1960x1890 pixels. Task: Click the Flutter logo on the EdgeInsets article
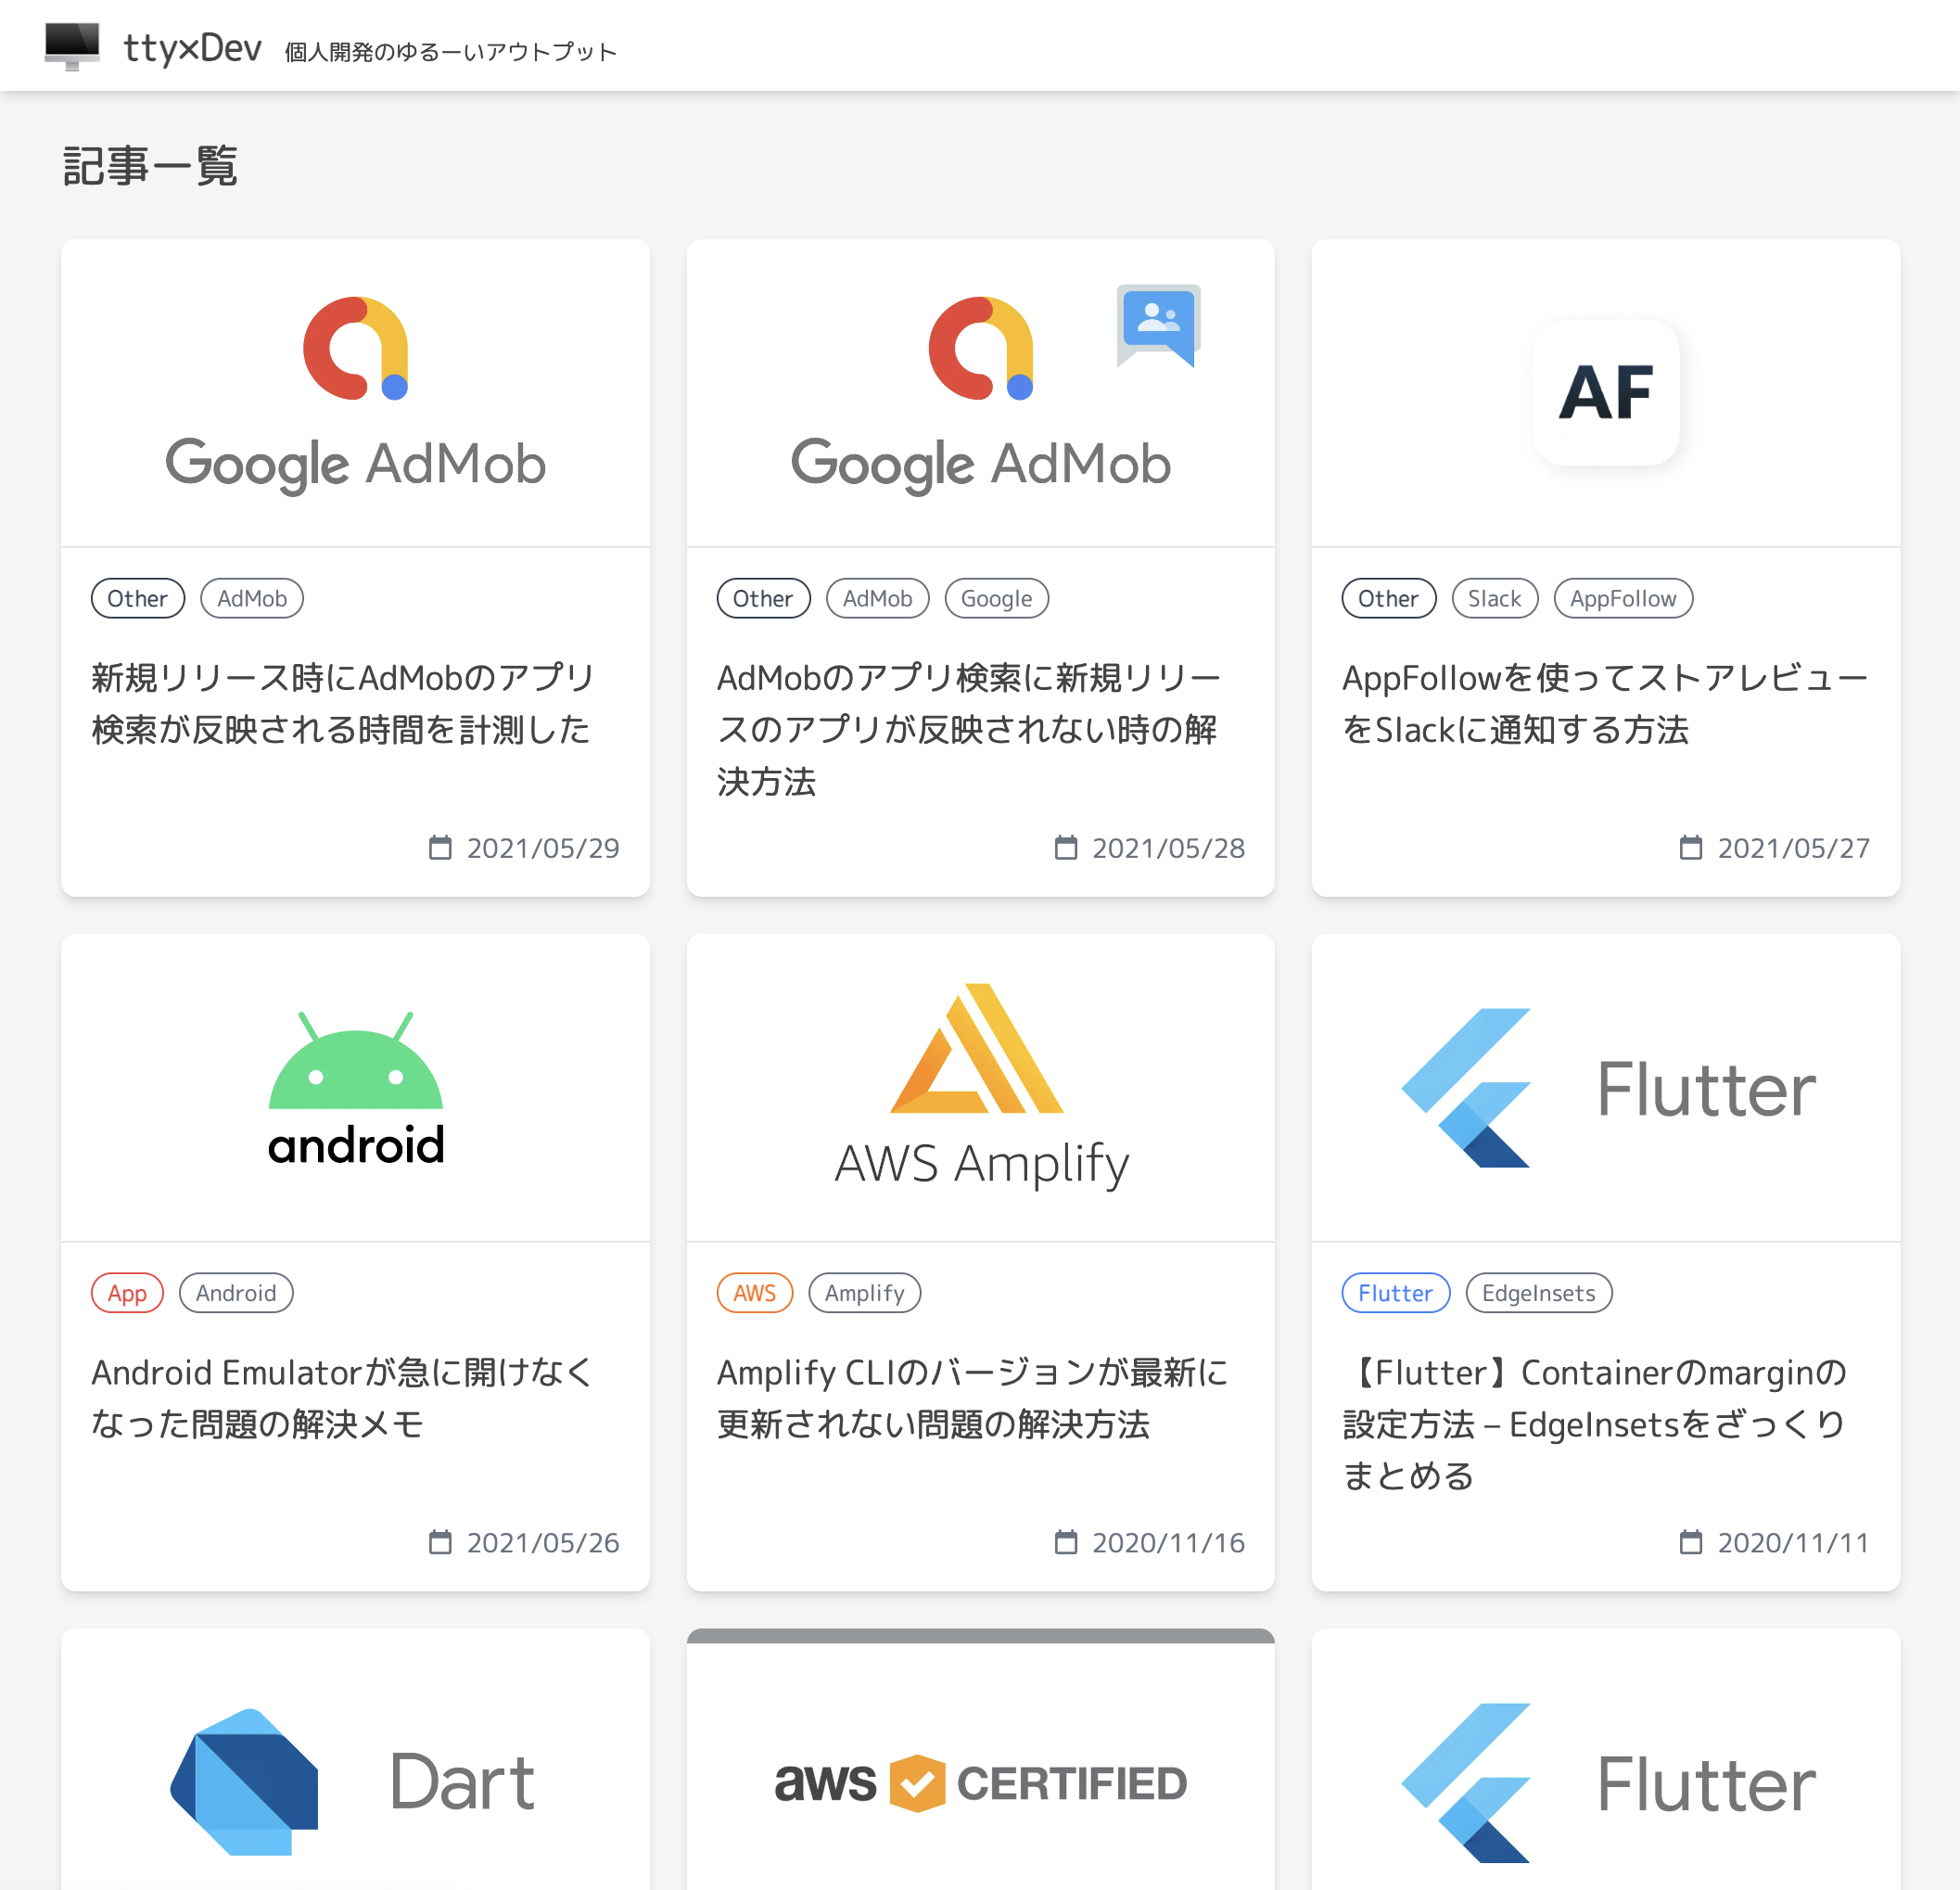tap(1605, 1088)
